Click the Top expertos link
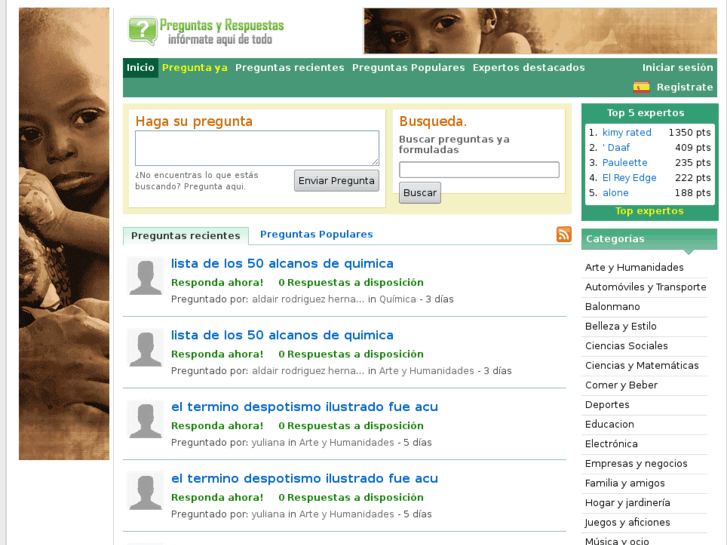The height and width of the screenshot is (545, 727). (650, 211)
